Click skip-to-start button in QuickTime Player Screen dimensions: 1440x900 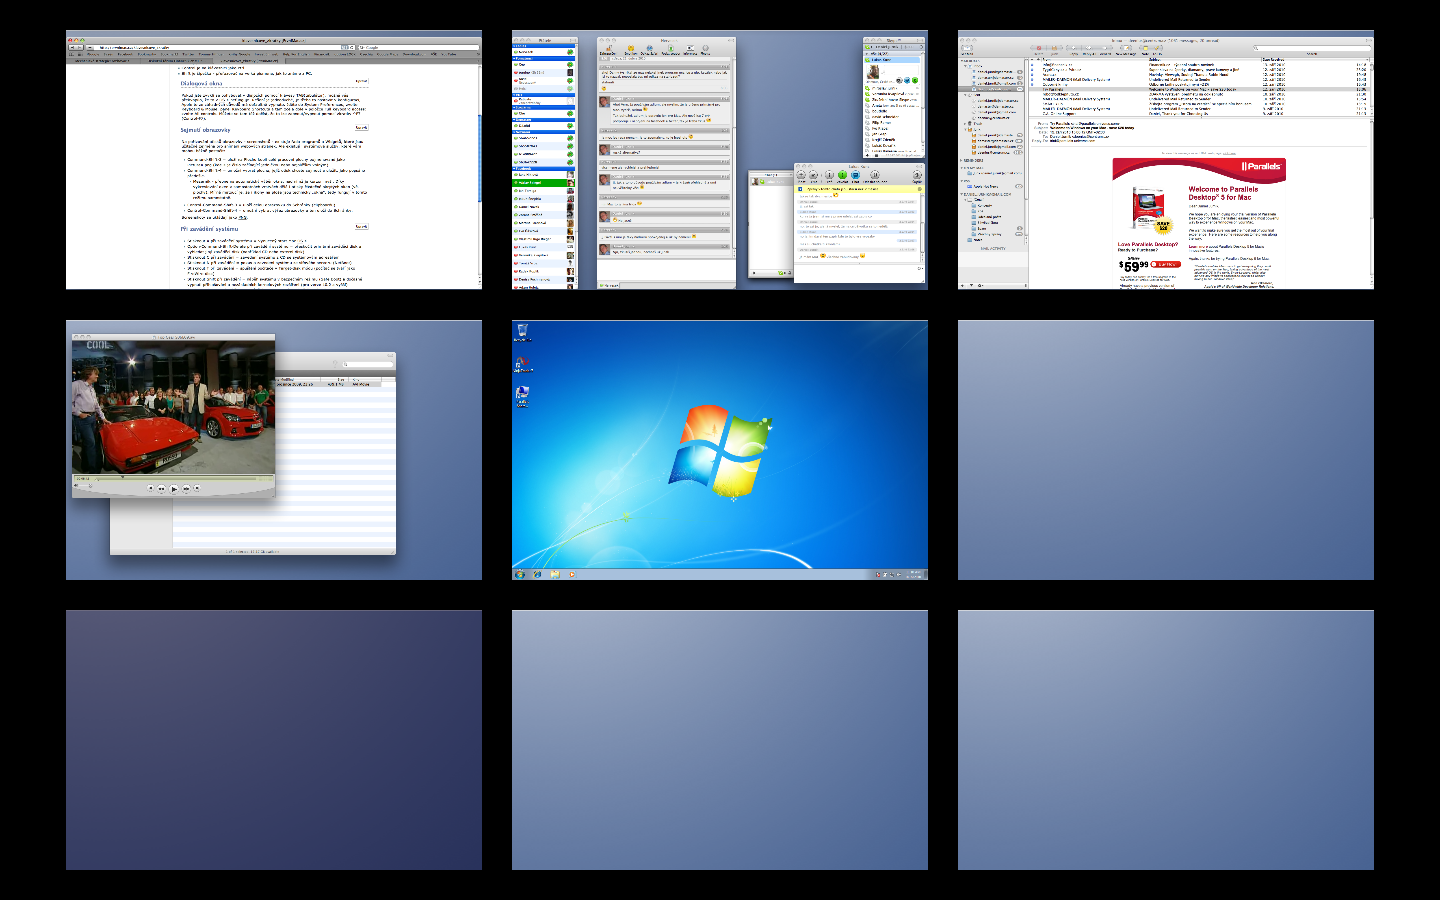pyautogui.click(x=151, y=489)
